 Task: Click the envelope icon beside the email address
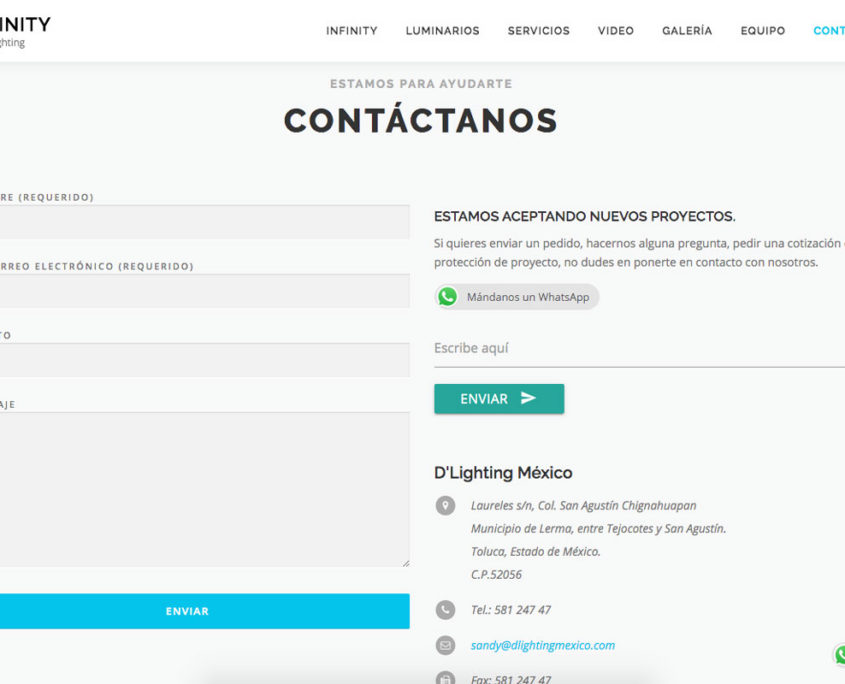pyautogui.click(x=446, y=646)
